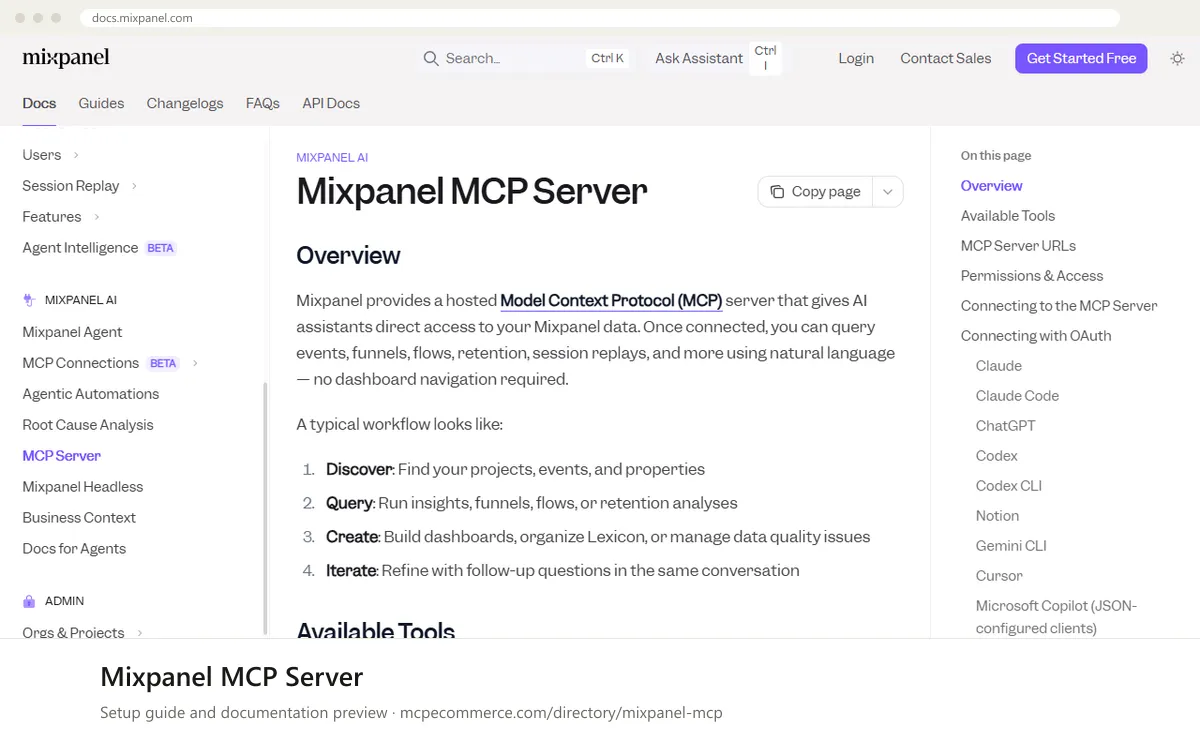Image resolution: width=1200 pixels, height=750 pixels.
Task: Expand the Orgs & Projects chevron
Action: pos(140,633)
